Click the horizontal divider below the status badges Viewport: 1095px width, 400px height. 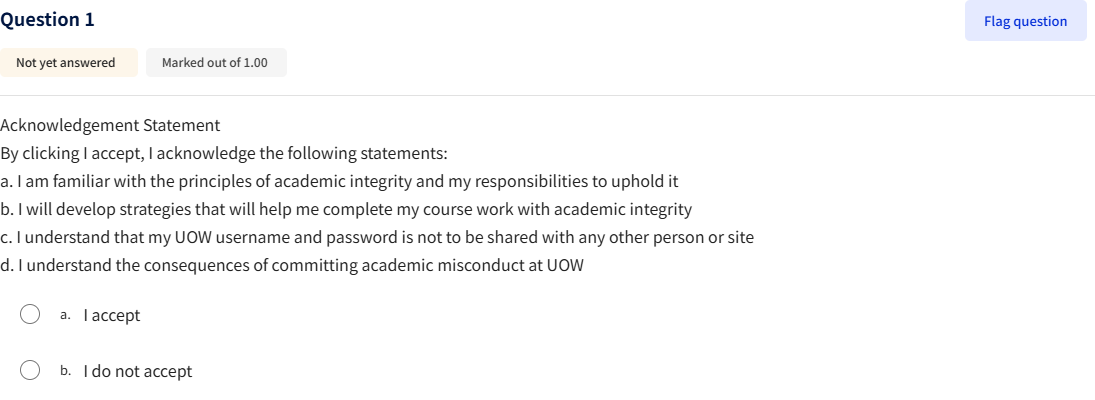[547, 95]
